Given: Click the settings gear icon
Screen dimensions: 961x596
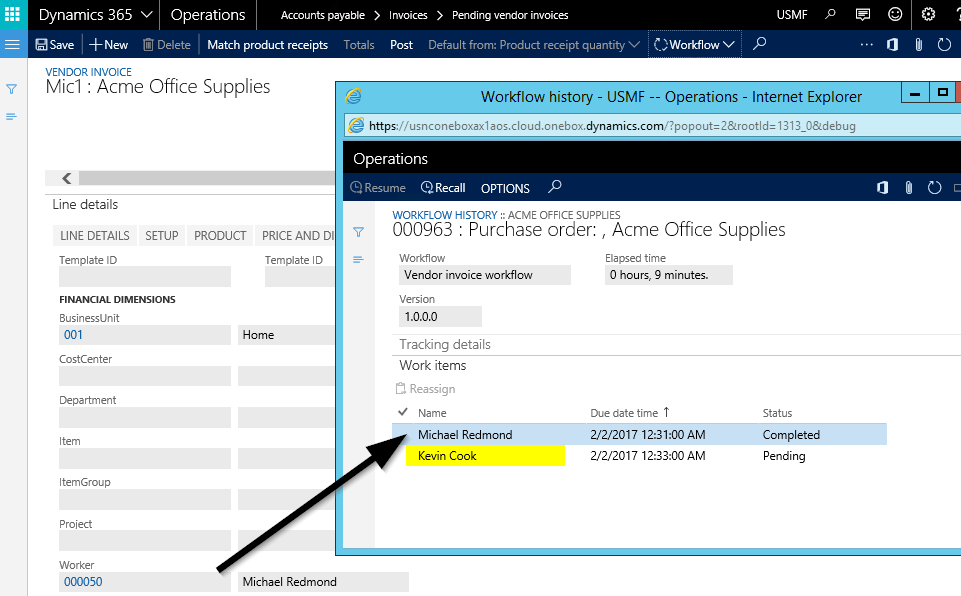Looking at the screenshot, I should click(928, 15).
